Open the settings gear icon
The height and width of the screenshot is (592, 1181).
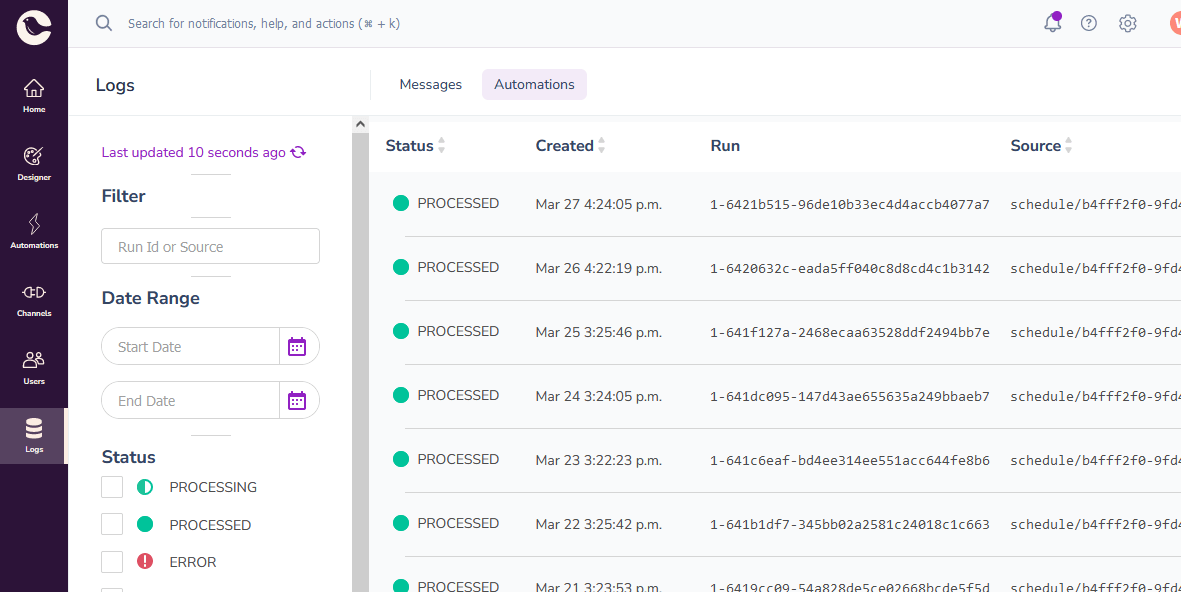[x=1128, y=23]
